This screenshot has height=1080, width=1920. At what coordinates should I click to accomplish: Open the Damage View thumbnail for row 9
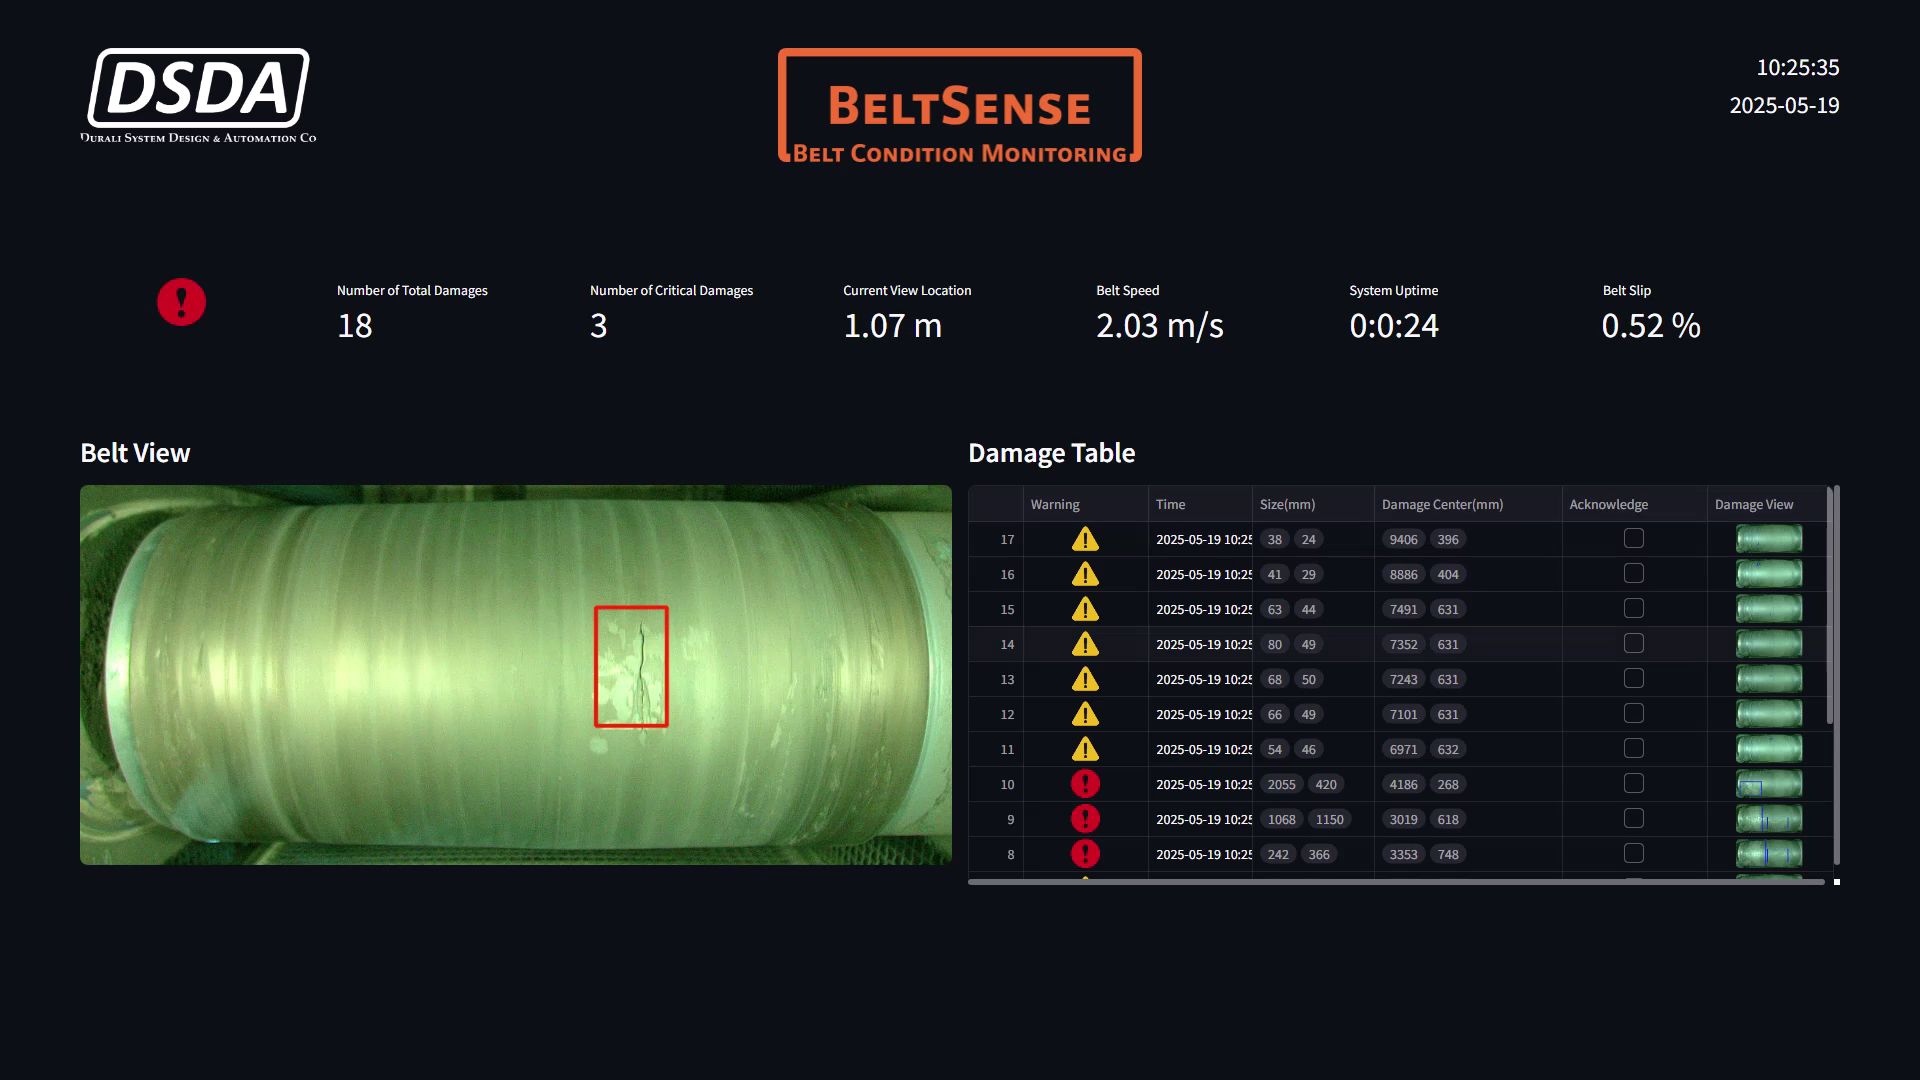point(1769,819)
